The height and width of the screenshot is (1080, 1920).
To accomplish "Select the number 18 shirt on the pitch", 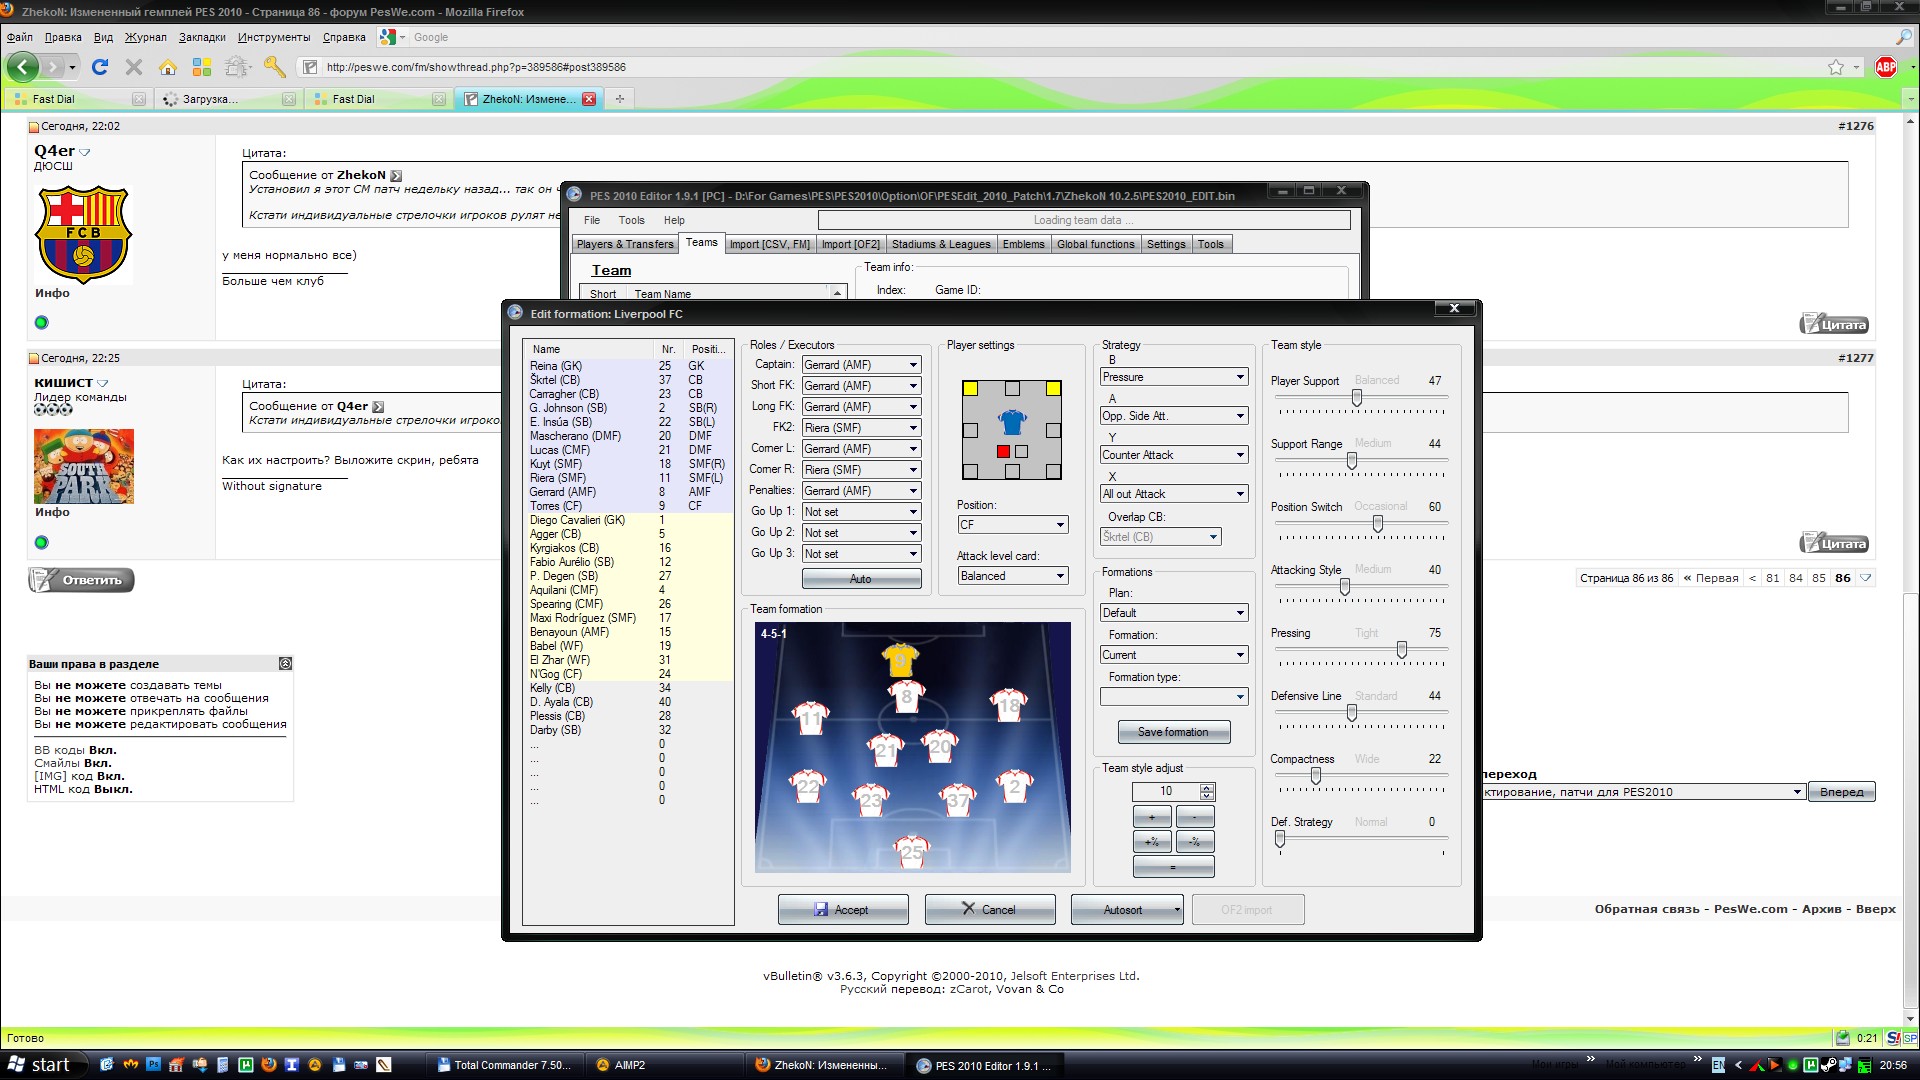I will [x=1009, y=706].
